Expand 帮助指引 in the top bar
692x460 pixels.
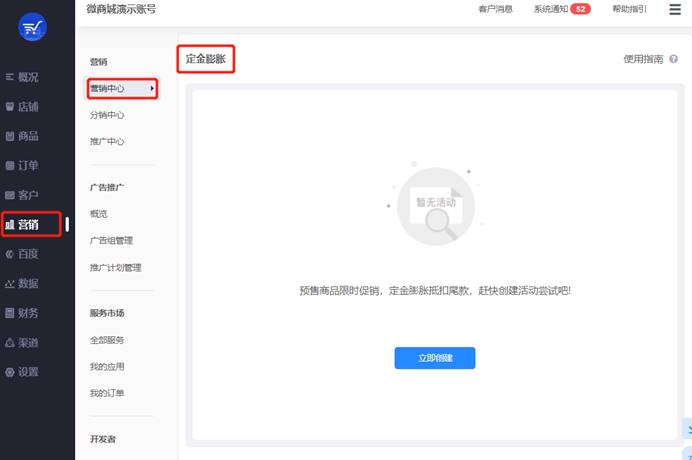click(629, 9)
